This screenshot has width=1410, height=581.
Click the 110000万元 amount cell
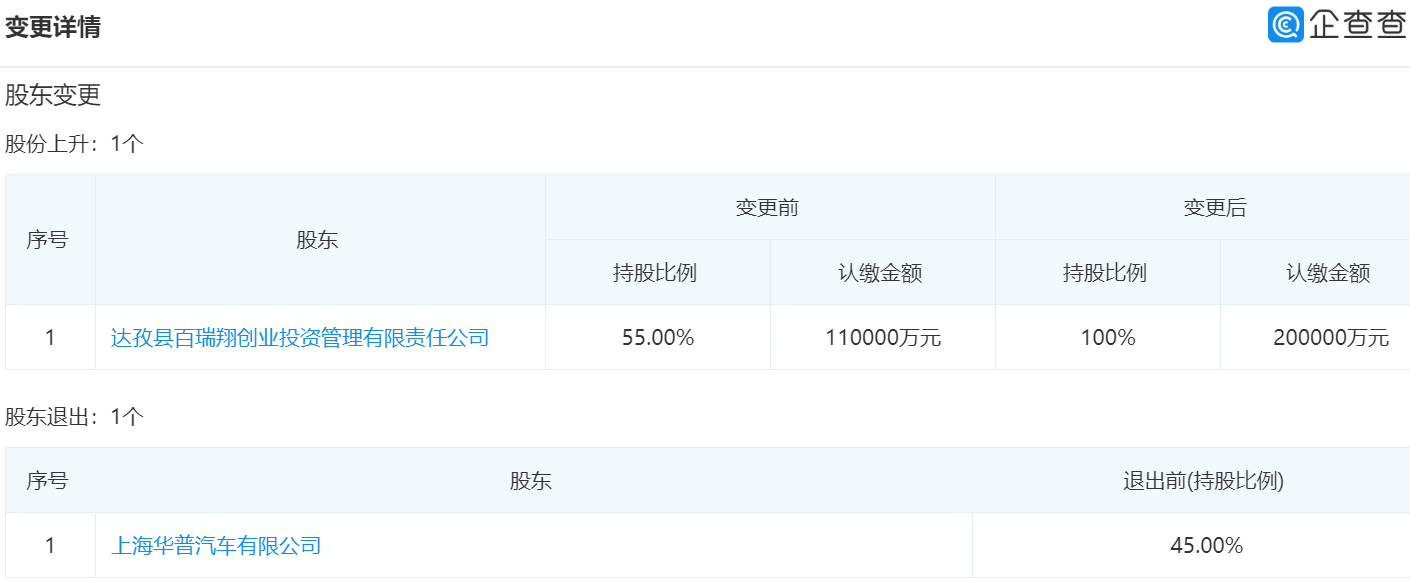pos(883,338)
